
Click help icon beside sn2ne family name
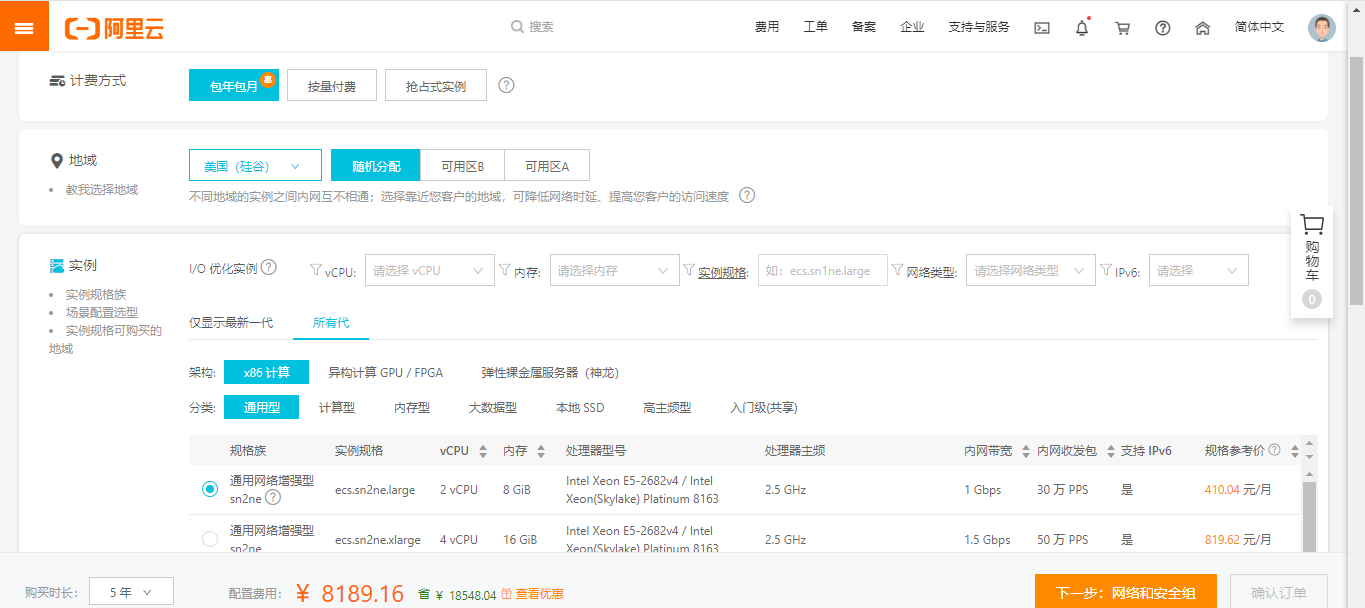(273, 497)
